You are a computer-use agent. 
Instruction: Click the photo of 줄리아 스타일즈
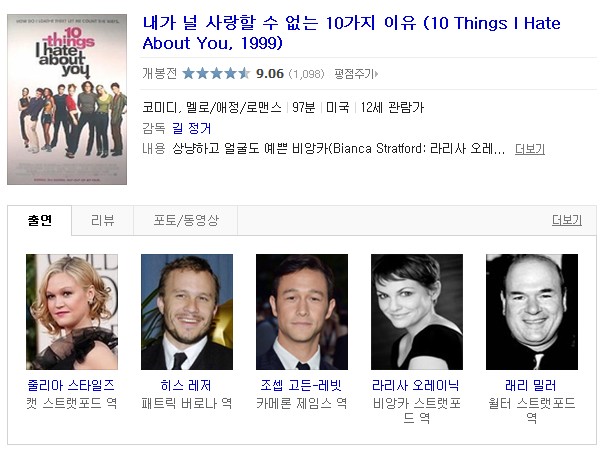pyautogui.click(x=72, y=312)
